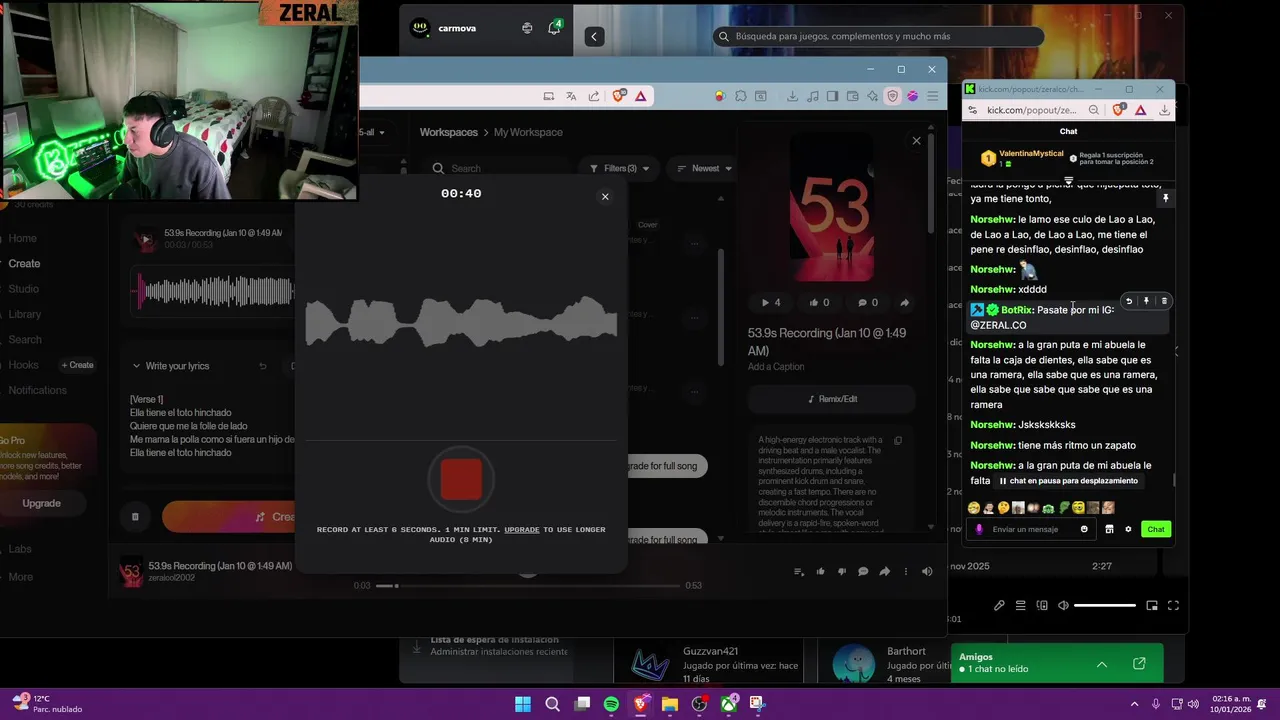Open the Library sidebar item
Viewport: 1280px width, 720px height.
pos(25,314)
